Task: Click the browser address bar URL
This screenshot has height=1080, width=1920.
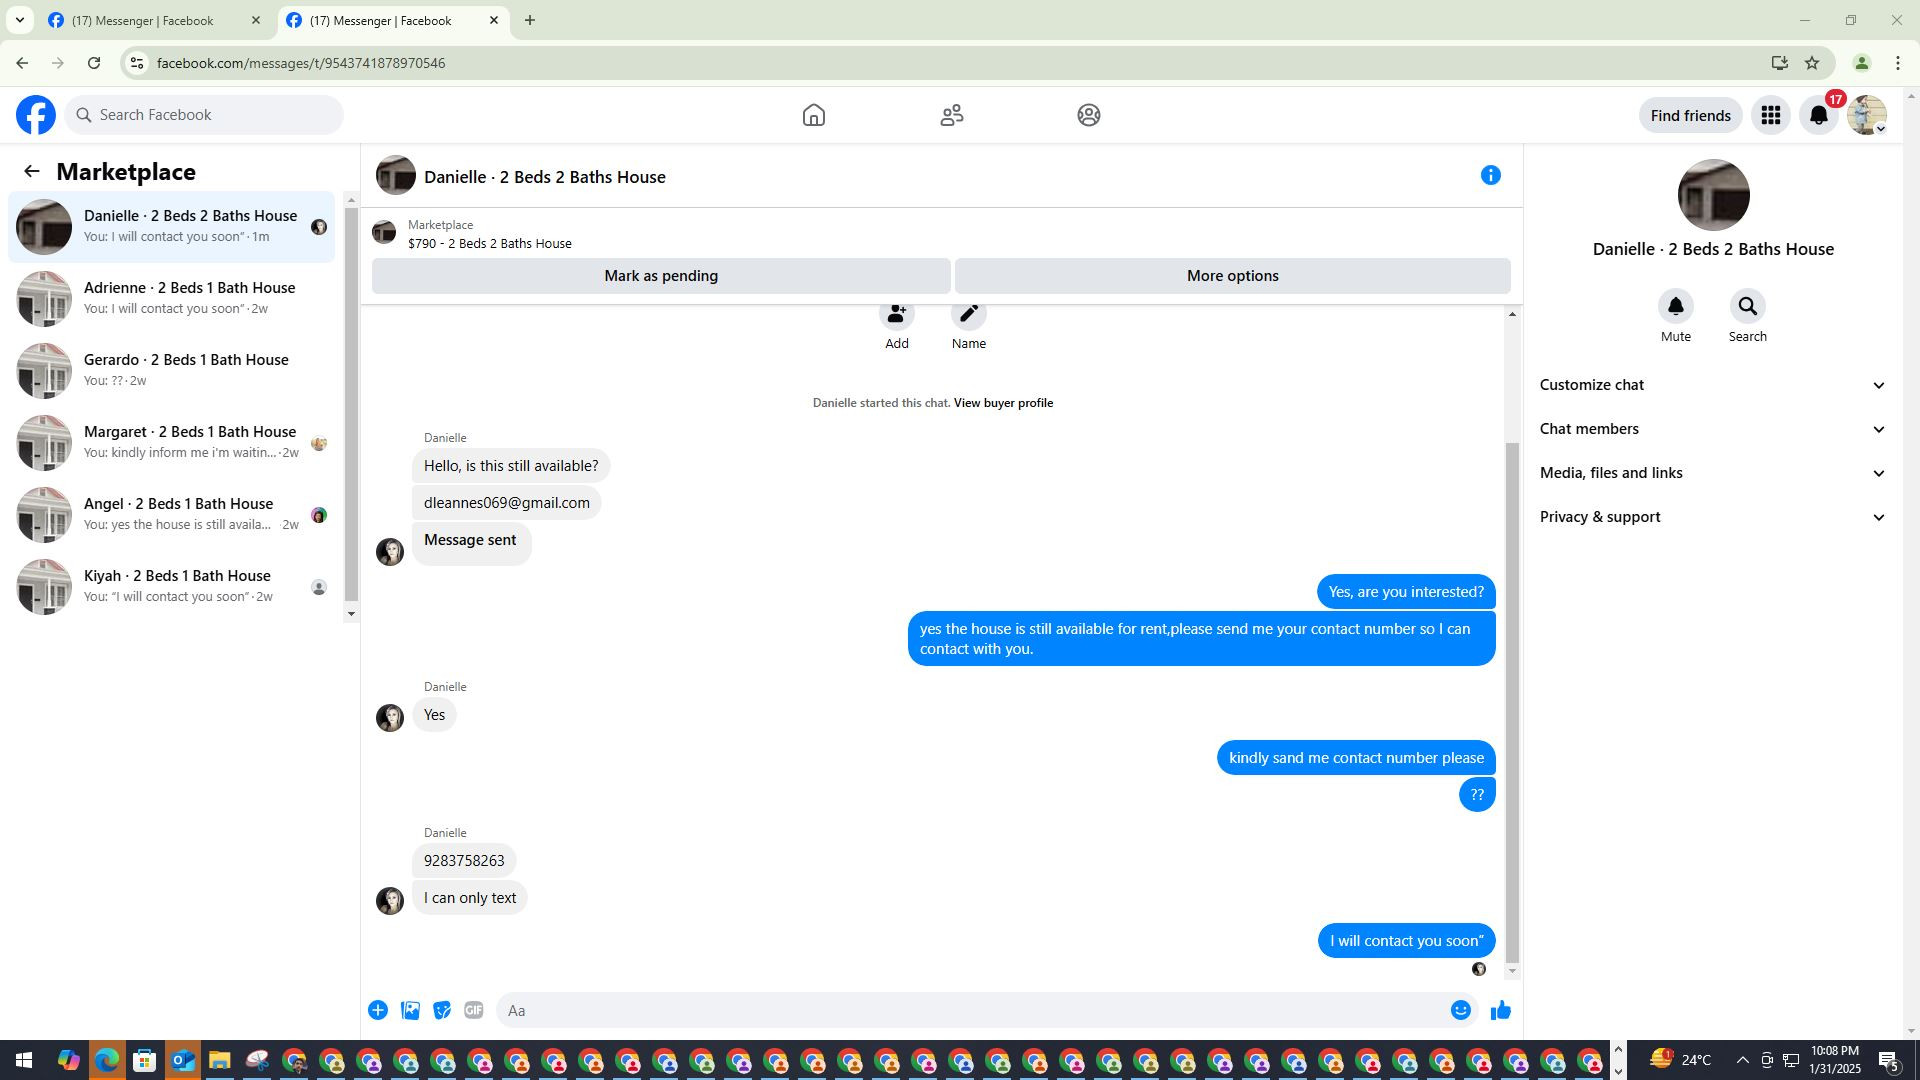Action: [x=301, y=64]
